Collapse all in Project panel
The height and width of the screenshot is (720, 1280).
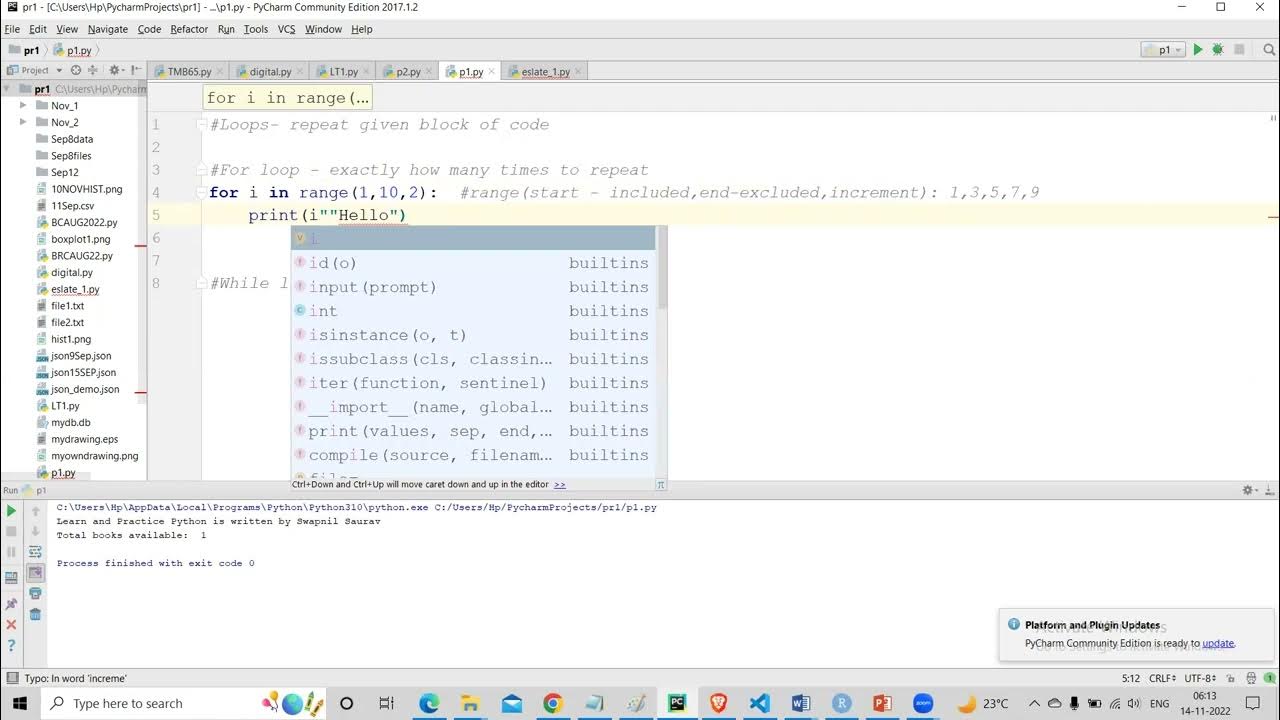pos(93,70)
